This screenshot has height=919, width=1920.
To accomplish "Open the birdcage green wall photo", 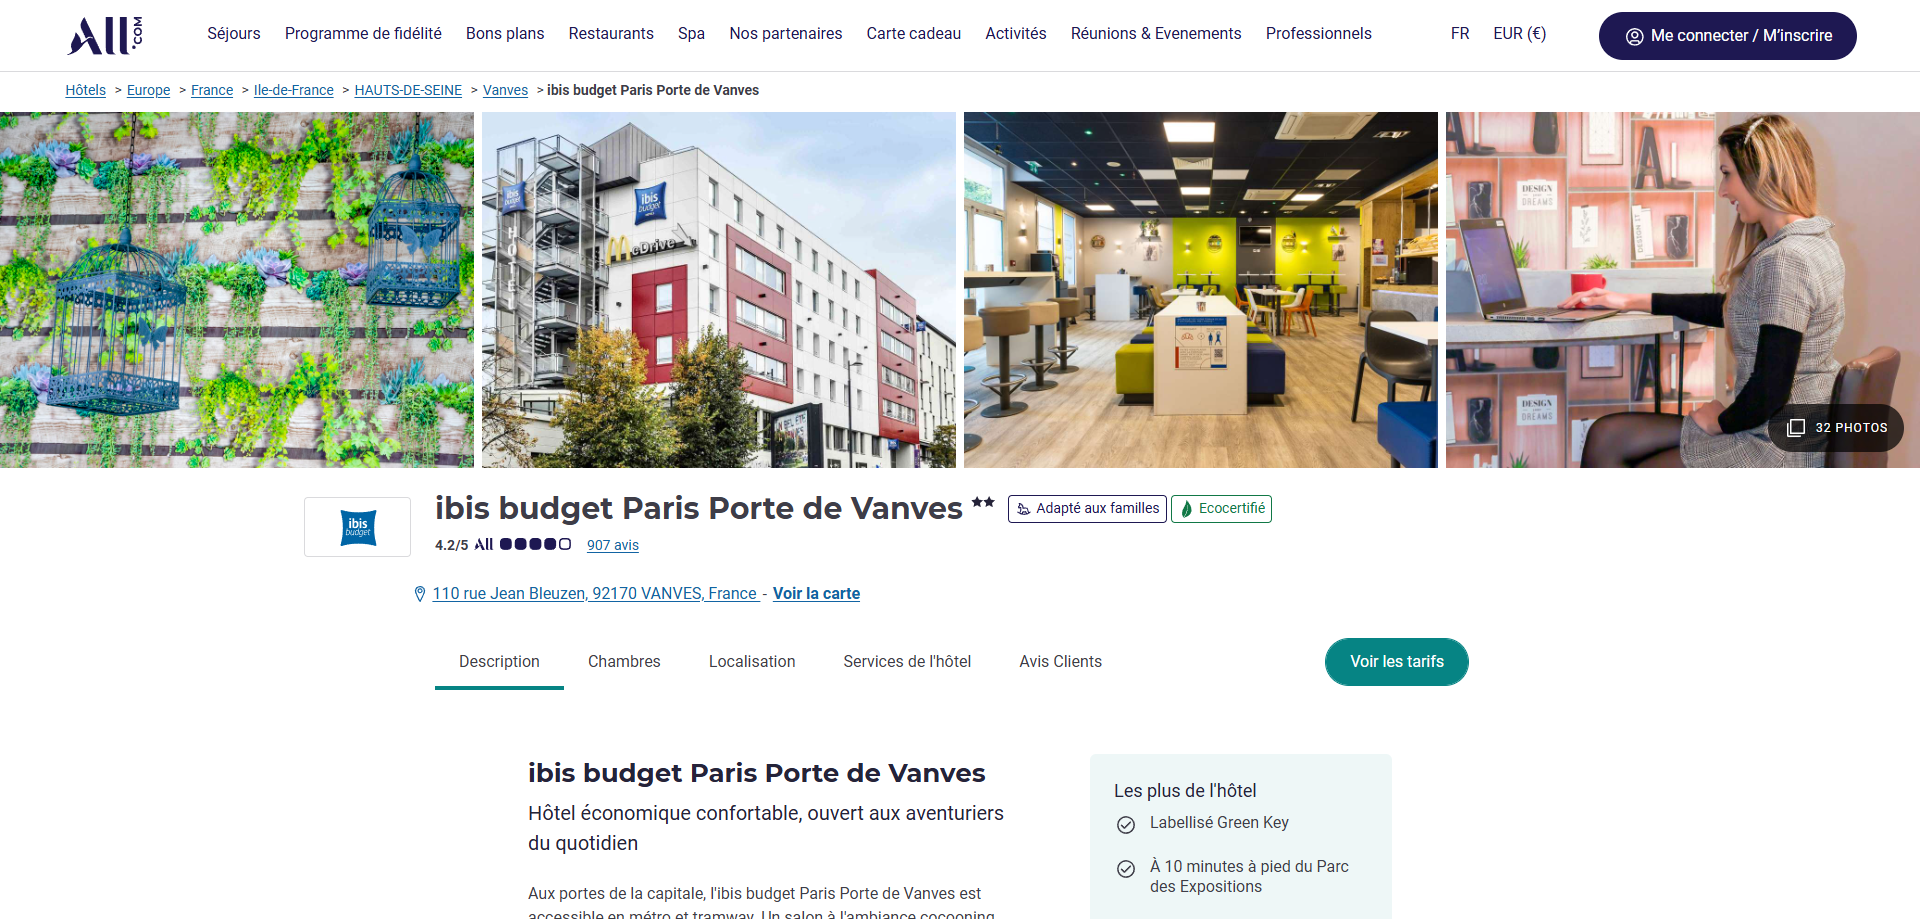I will point(237,290).
